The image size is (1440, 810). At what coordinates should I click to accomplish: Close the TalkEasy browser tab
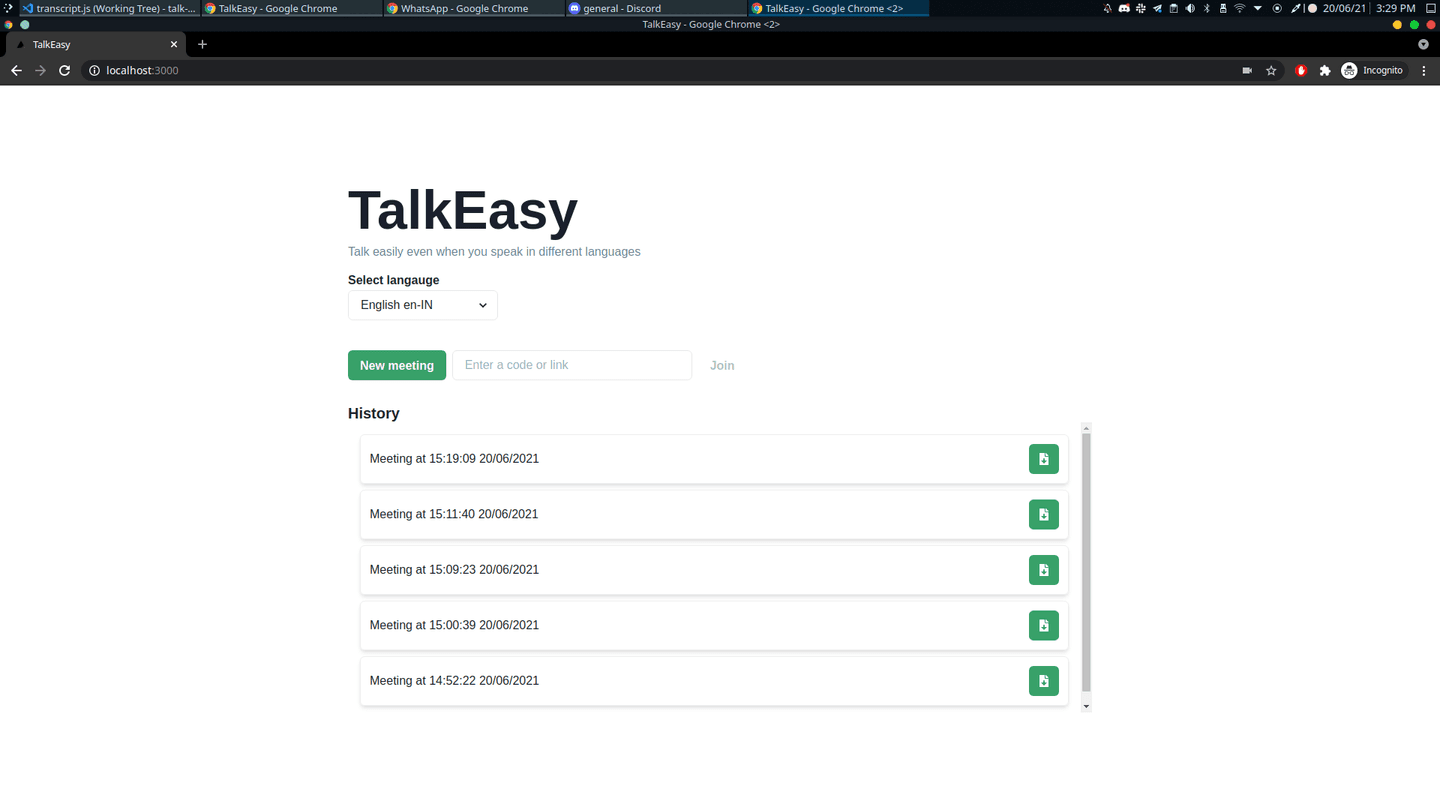pos(174,44)
